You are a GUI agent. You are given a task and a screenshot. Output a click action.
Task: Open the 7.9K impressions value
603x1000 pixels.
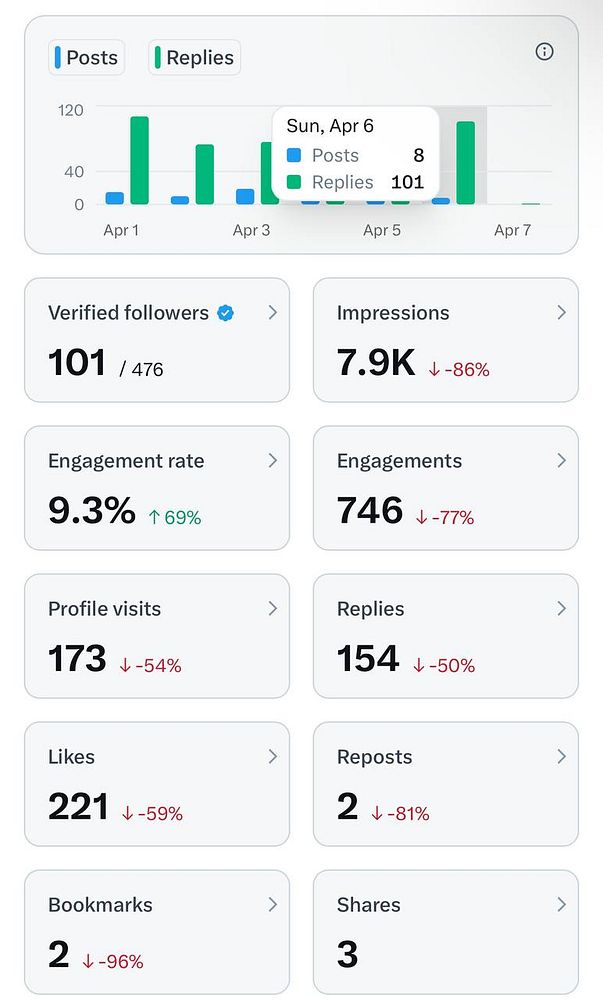pyautogui.click(x=376, y=364)
